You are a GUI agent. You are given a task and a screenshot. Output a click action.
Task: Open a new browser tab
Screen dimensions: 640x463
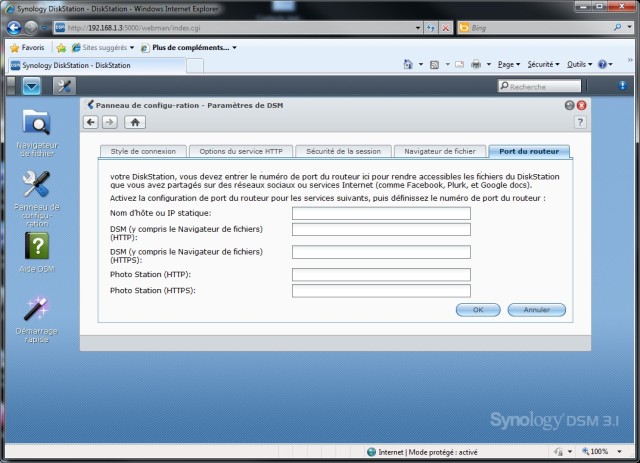[x=195, y=66]
